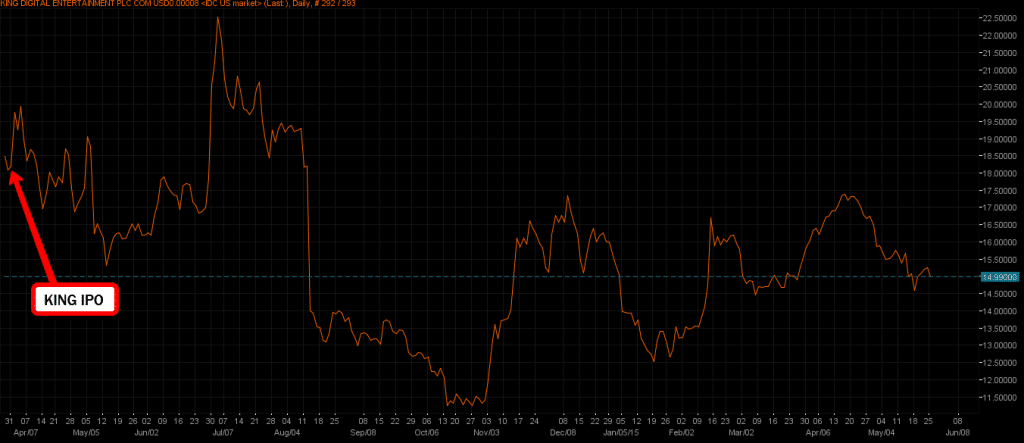Select the Jul/07 date axis label
This screenshot has width=1024, height=443.
click(x=226, y=433)
